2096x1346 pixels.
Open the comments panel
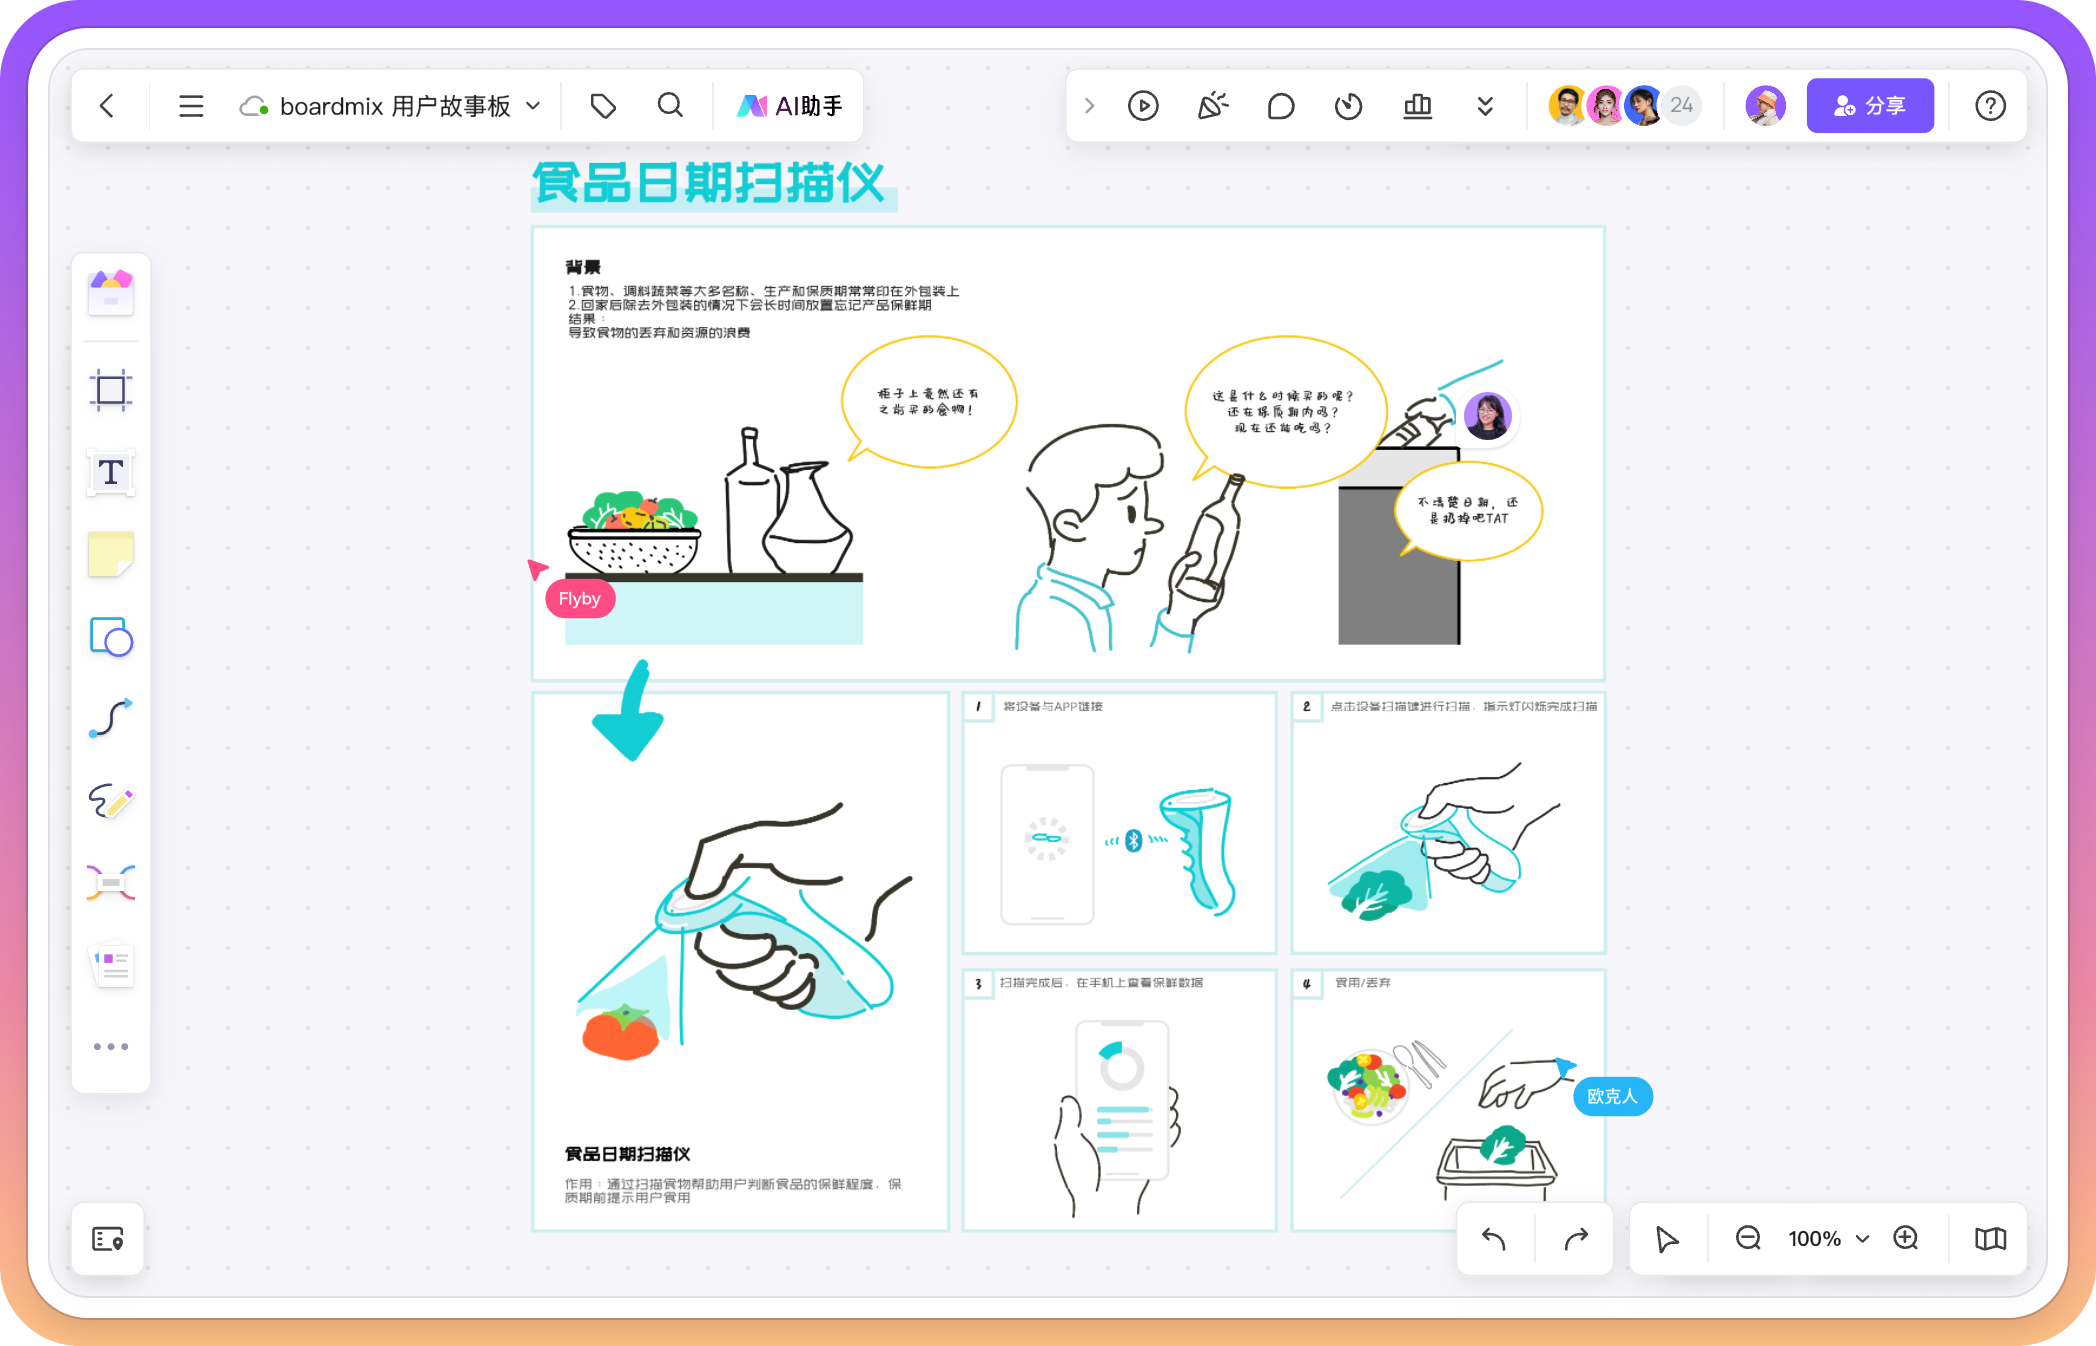(1280, 105)
